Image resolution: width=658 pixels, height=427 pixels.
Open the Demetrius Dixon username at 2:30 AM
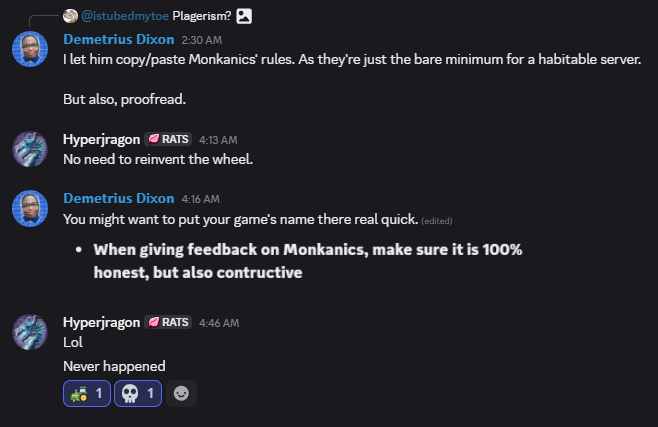pyautogui.click(x=118, y=40)
